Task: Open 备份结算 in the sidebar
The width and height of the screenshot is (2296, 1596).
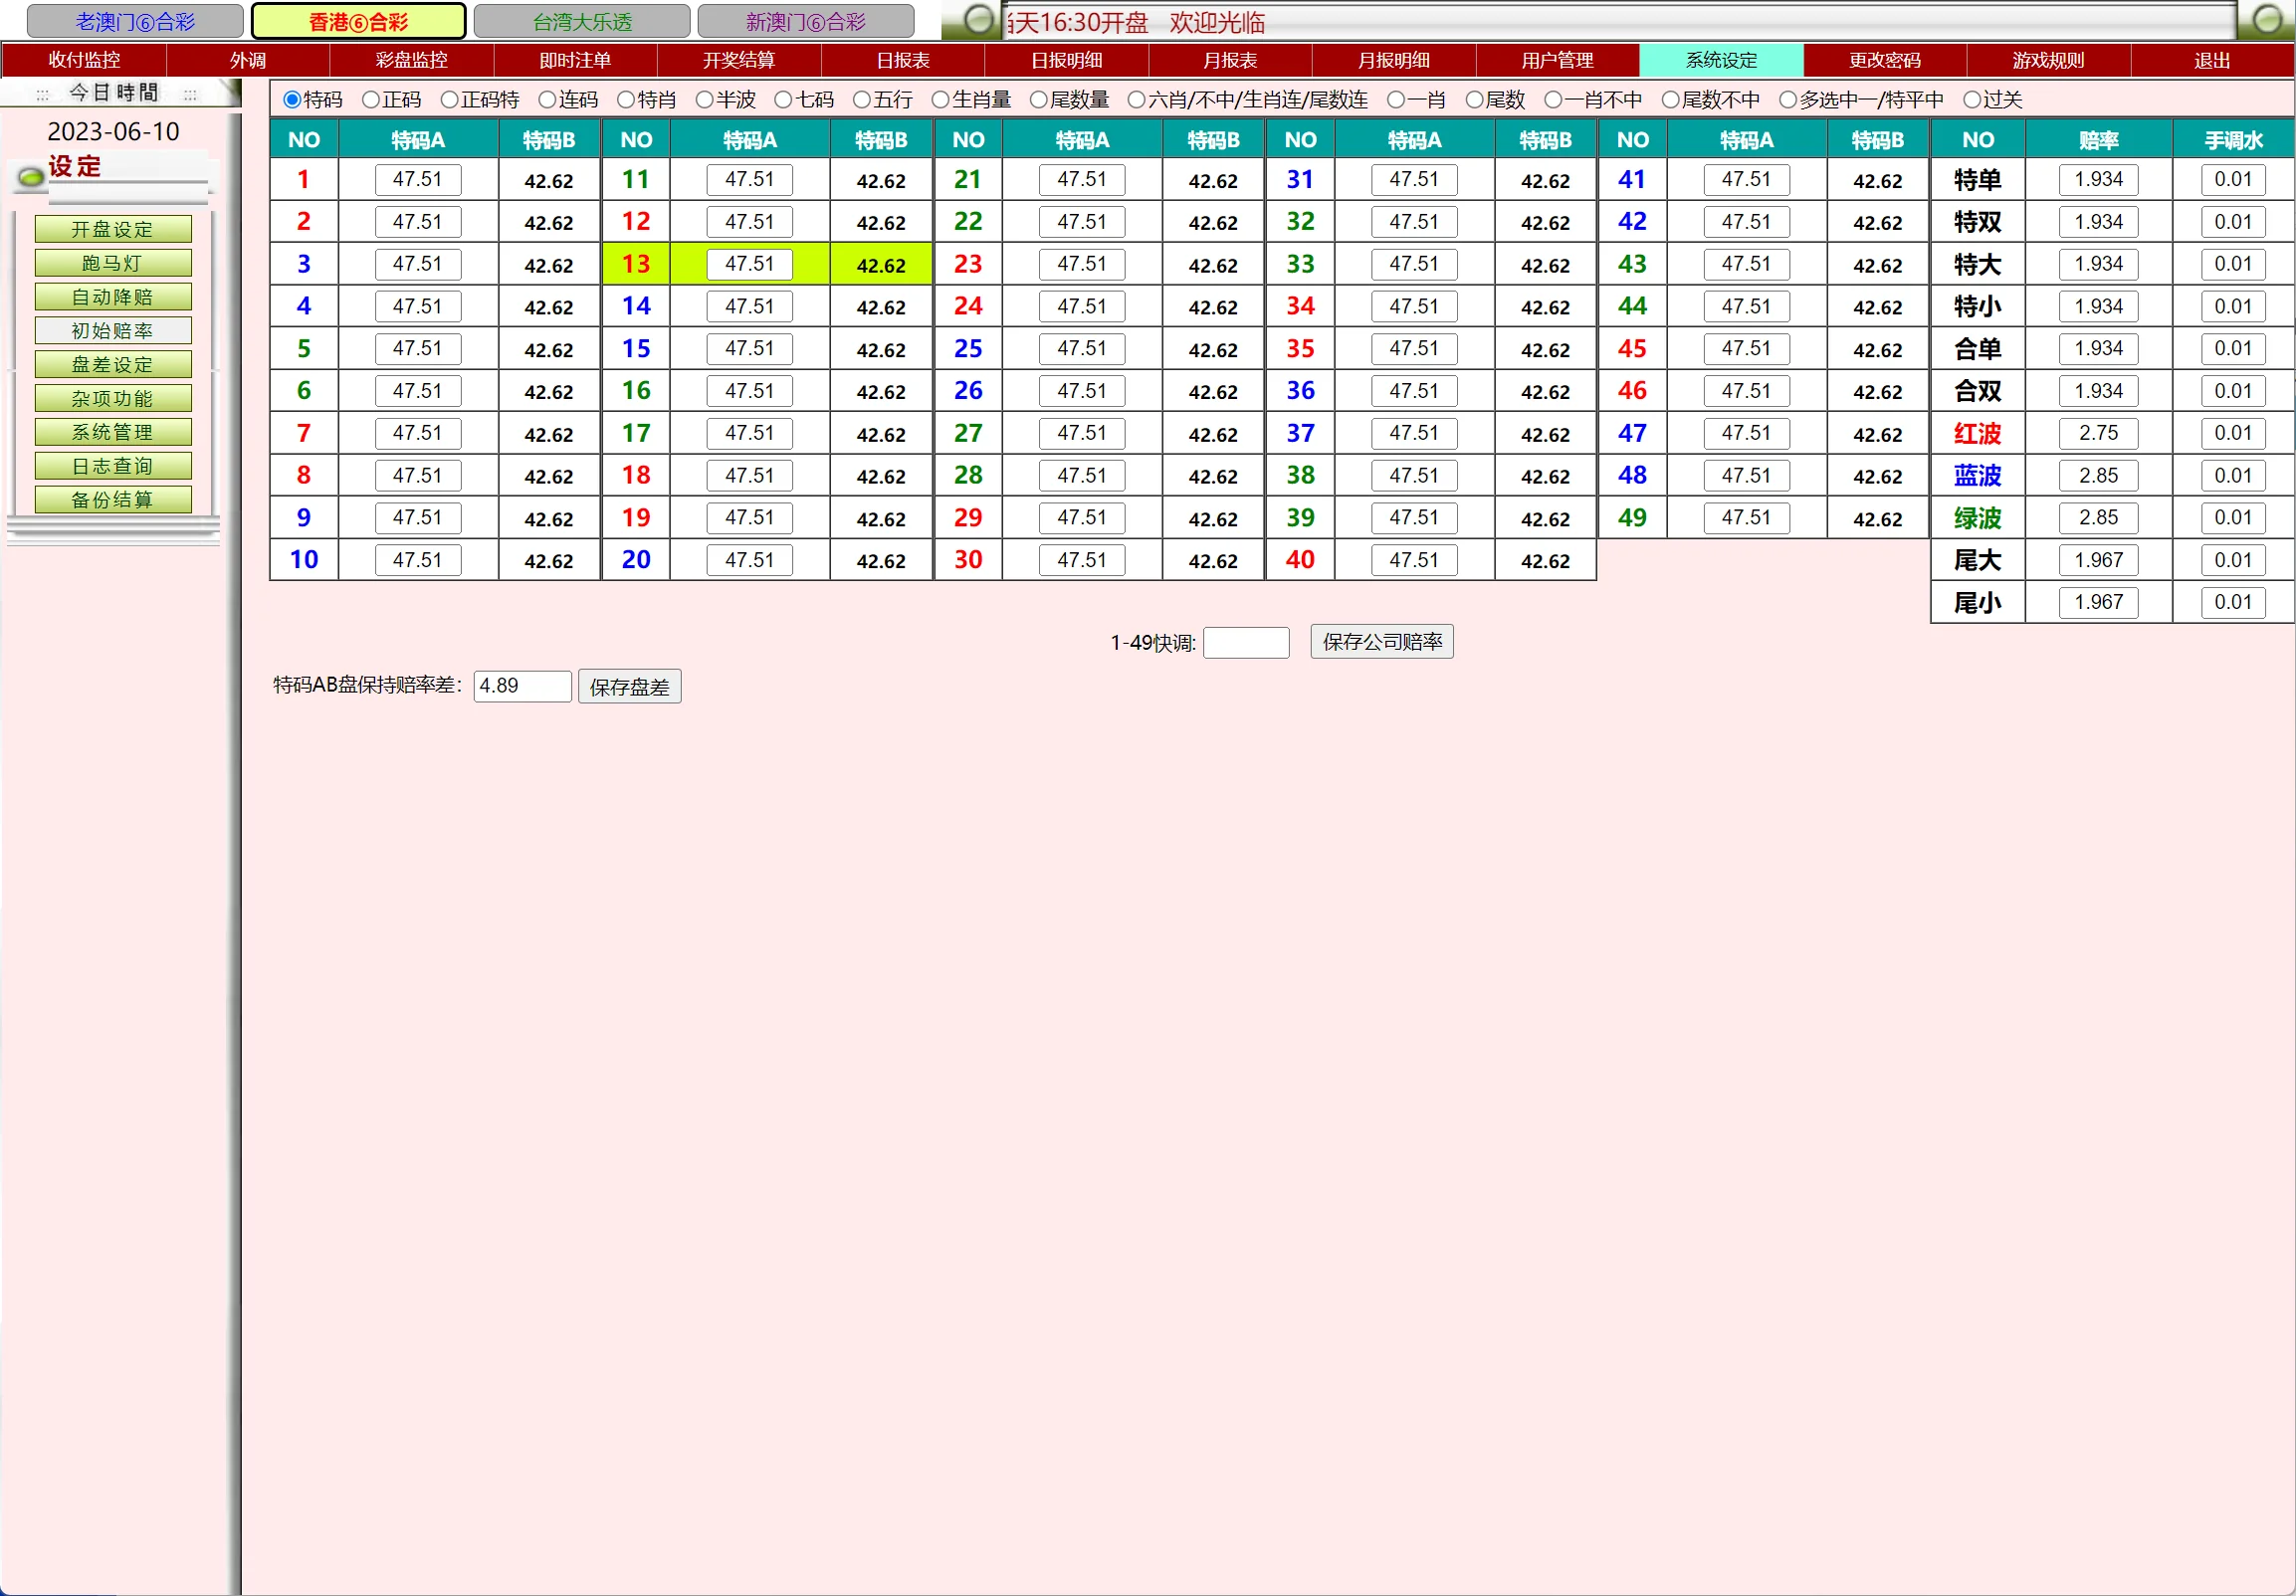Action: coord(113,500)
